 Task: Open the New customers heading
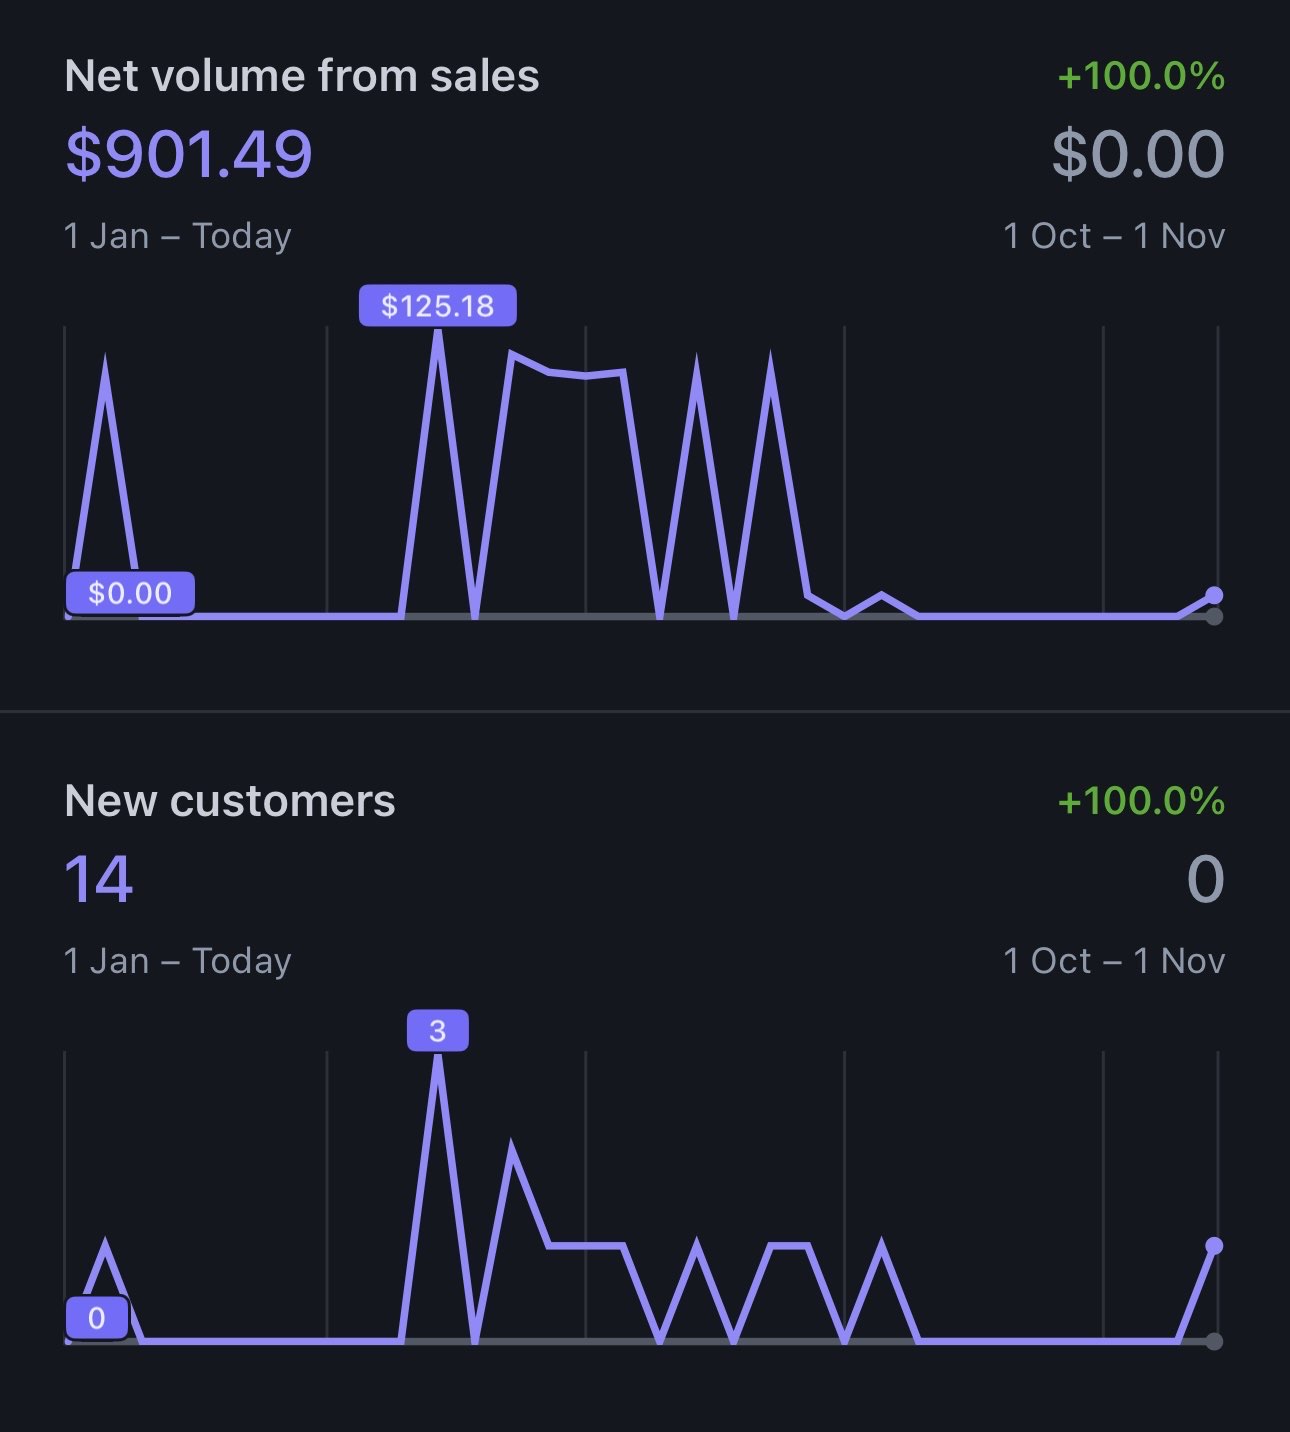coord(230,801)
